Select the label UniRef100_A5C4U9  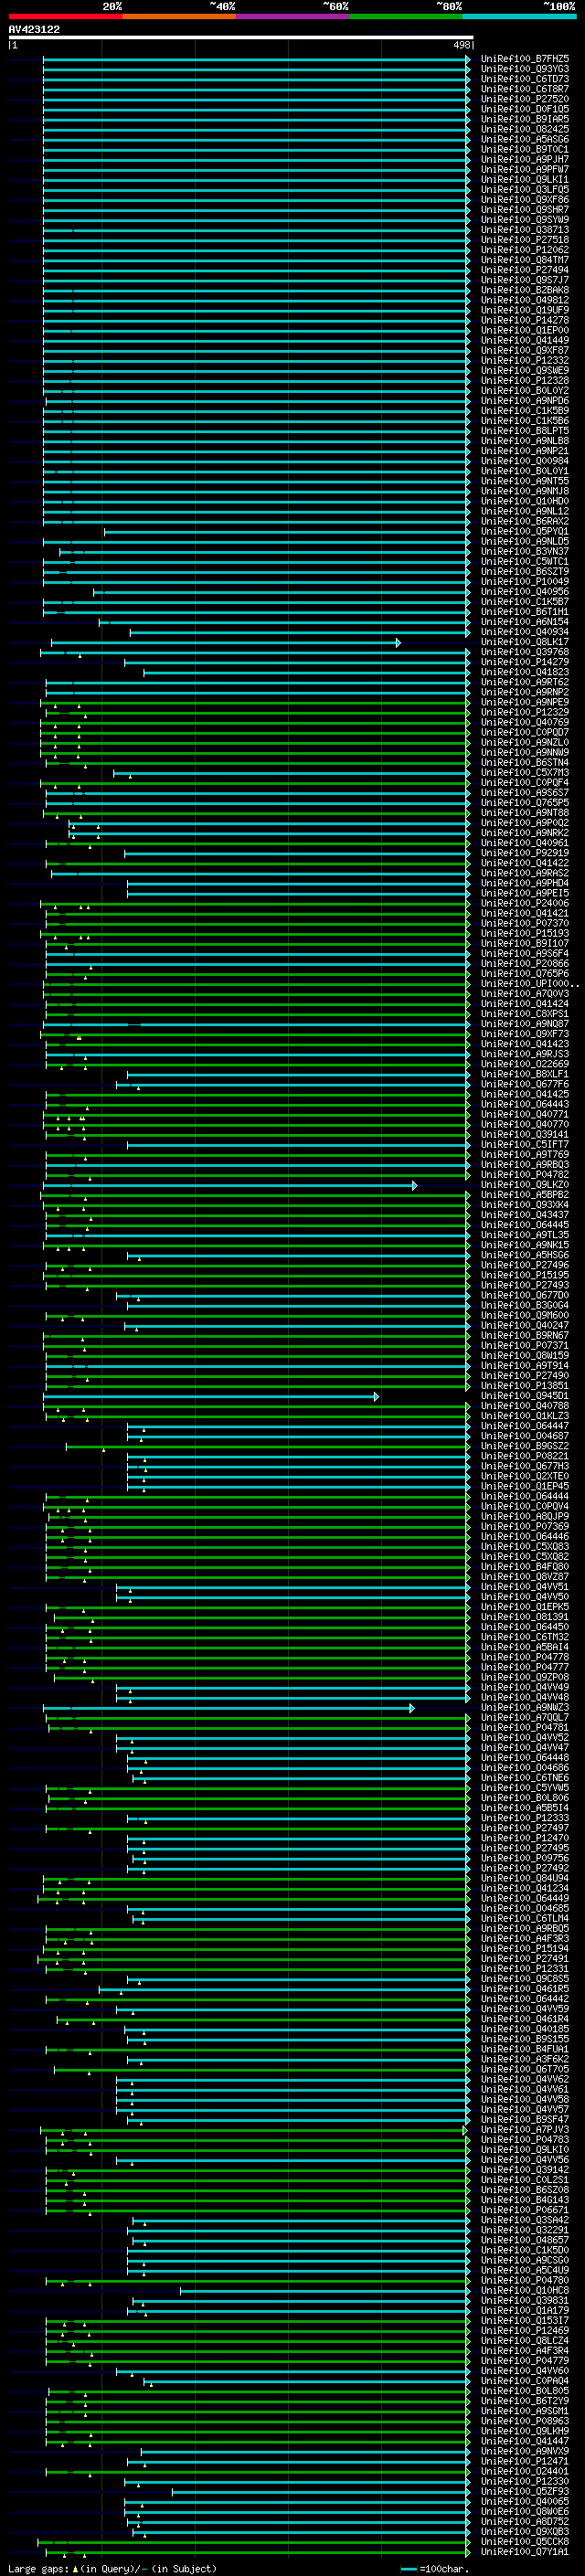click(x=525, y=2269)
